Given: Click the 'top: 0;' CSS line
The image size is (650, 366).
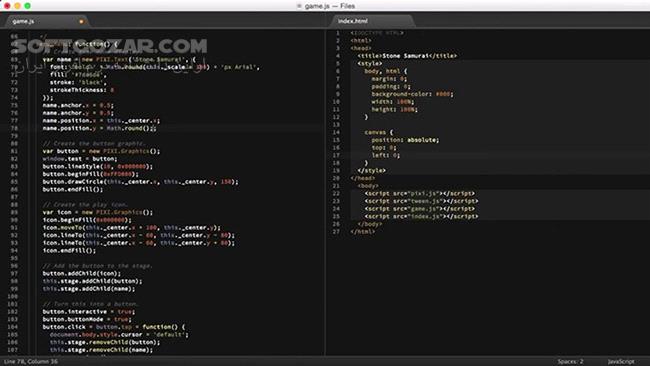Looking at the screenshot, I should [384, 148].
